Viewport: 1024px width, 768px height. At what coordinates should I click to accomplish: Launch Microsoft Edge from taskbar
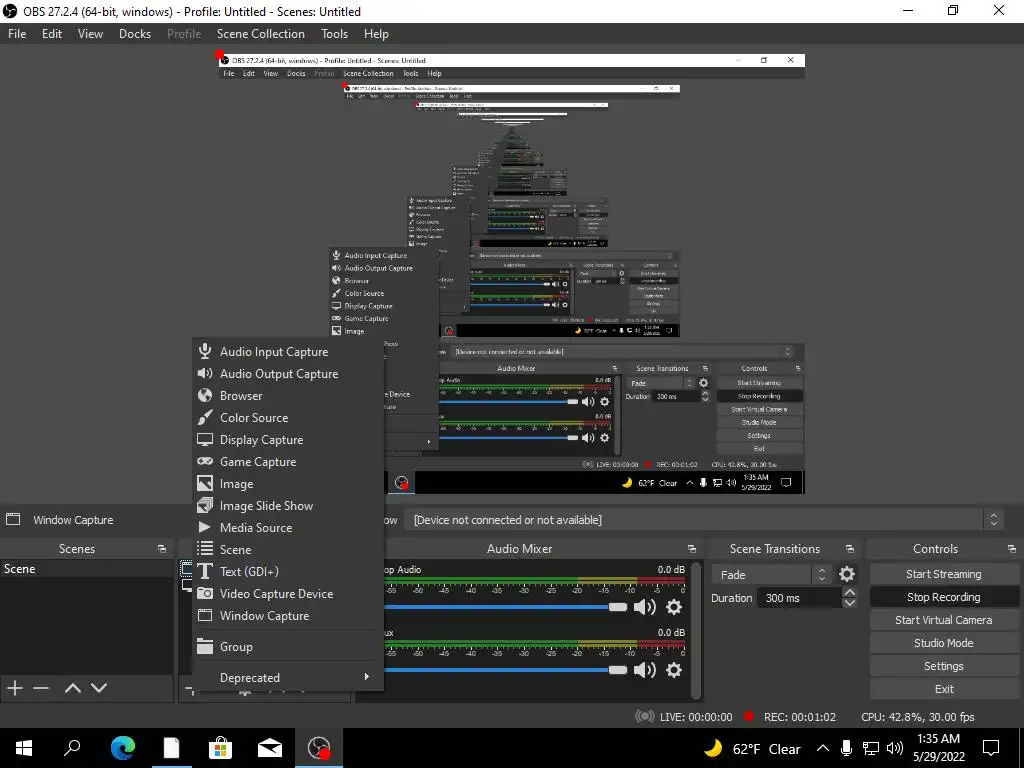click(x=122, y=748)
